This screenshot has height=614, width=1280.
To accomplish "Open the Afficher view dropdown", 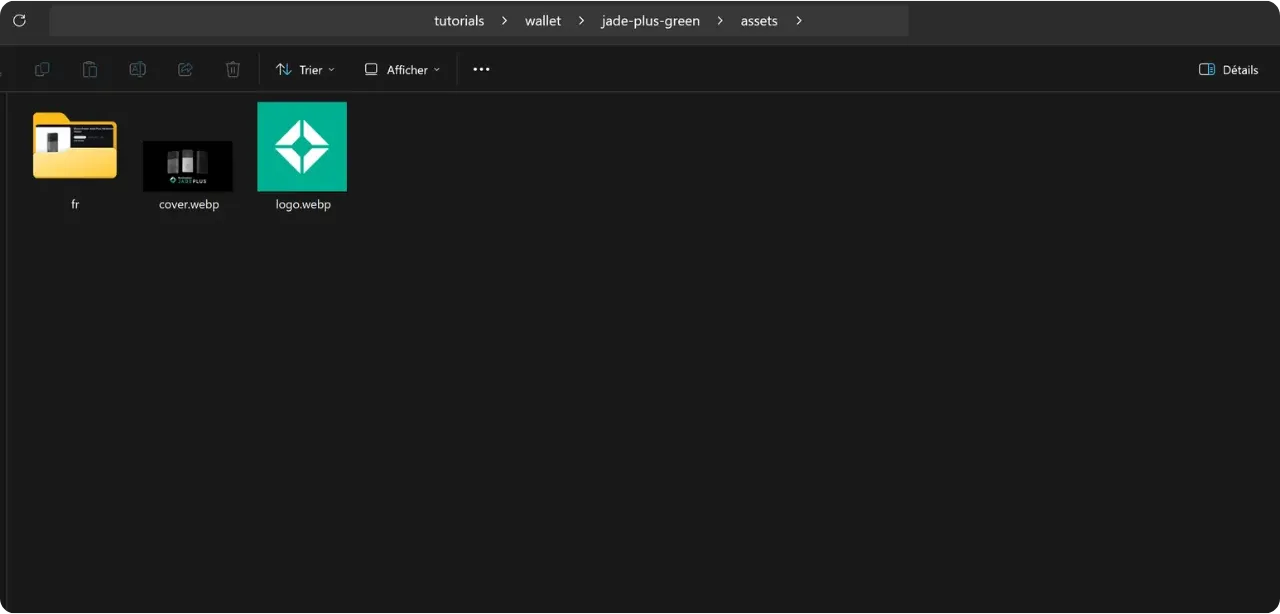I will pos(402,70).
